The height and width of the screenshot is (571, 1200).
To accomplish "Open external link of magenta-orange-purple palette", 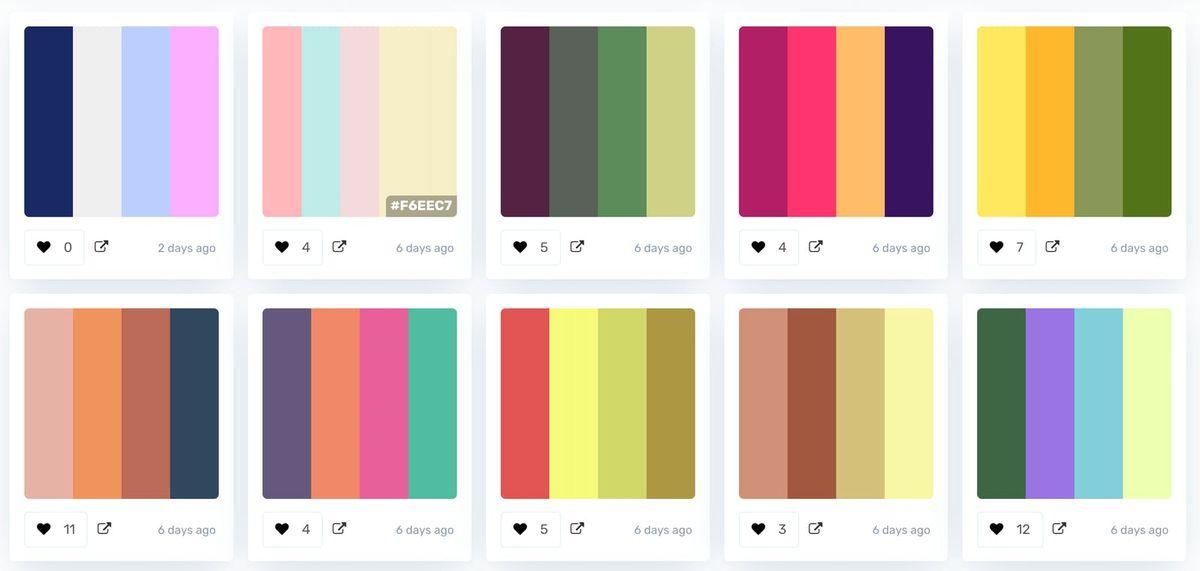I will pyautogui.click(x=815, y=247).
